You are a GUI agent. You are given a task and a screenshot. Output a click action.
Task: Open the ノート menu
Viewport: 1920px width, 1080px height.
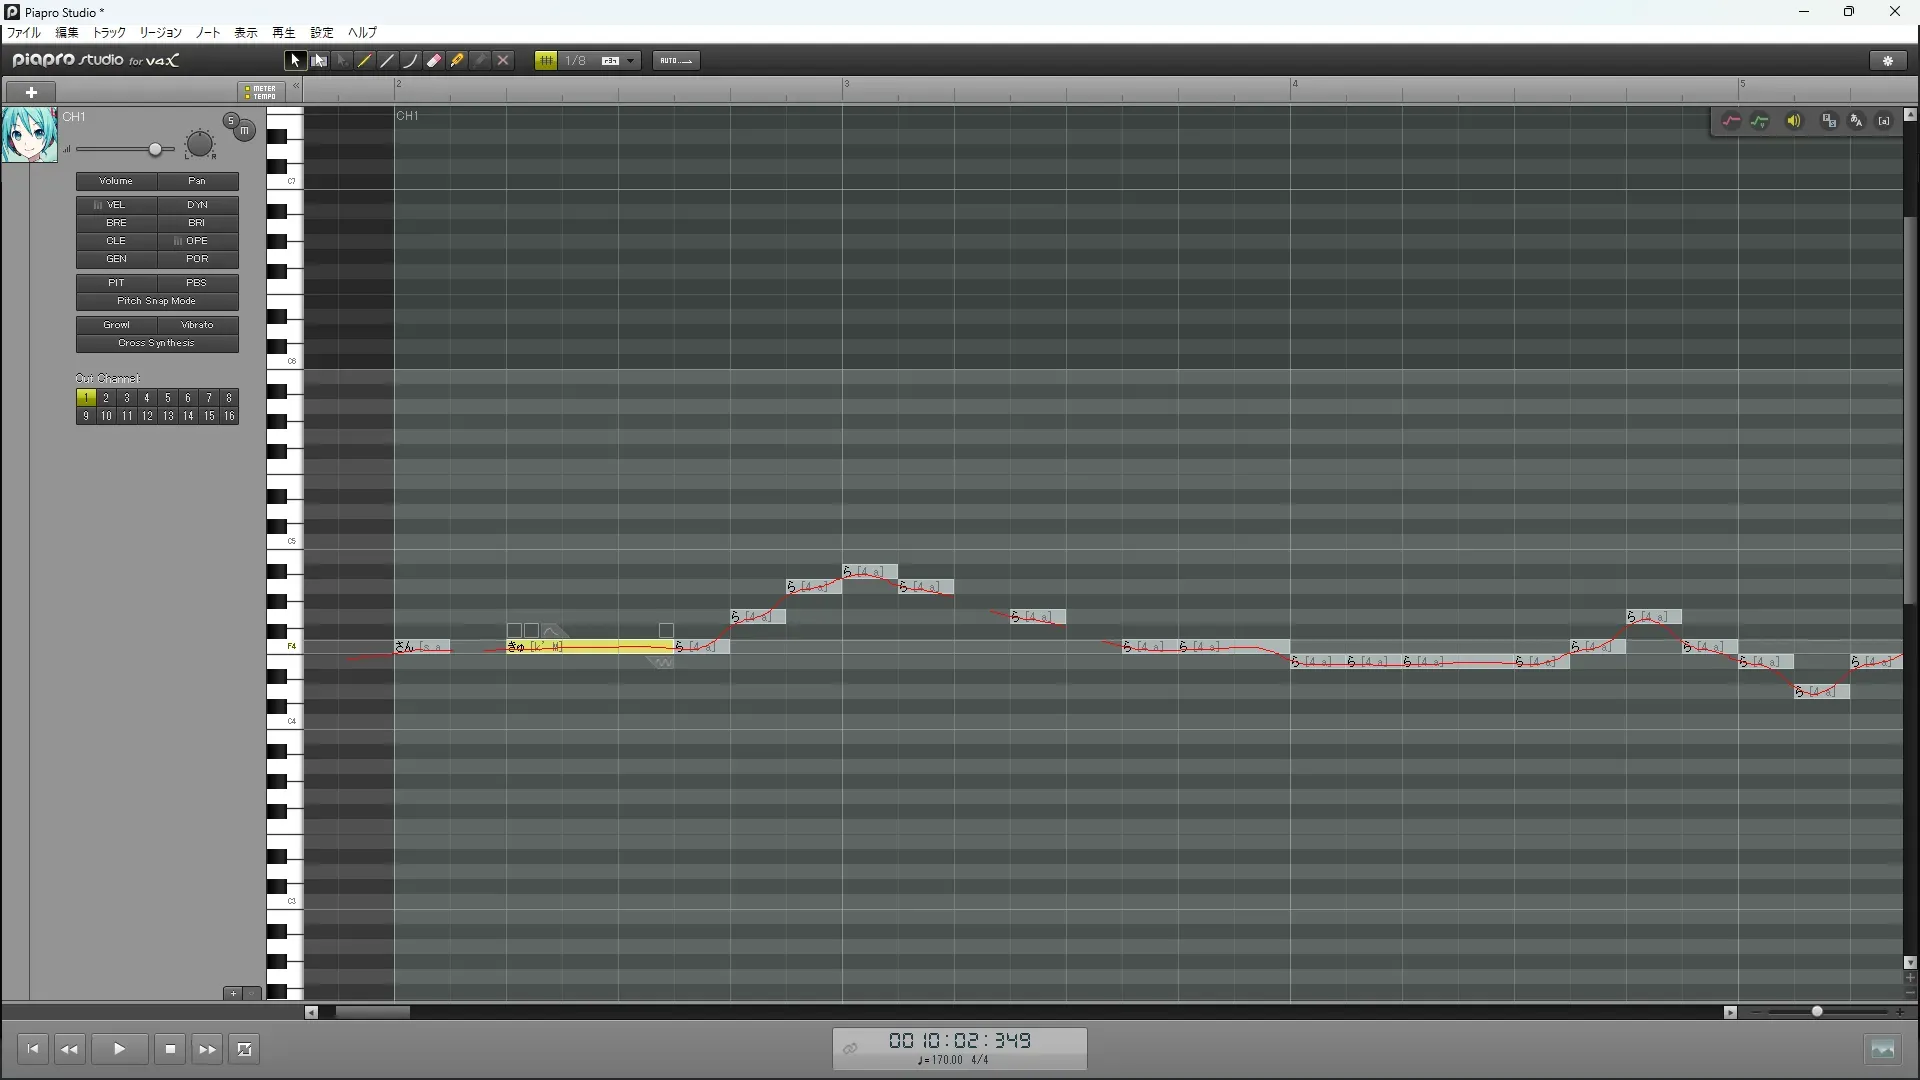(208, 33)
